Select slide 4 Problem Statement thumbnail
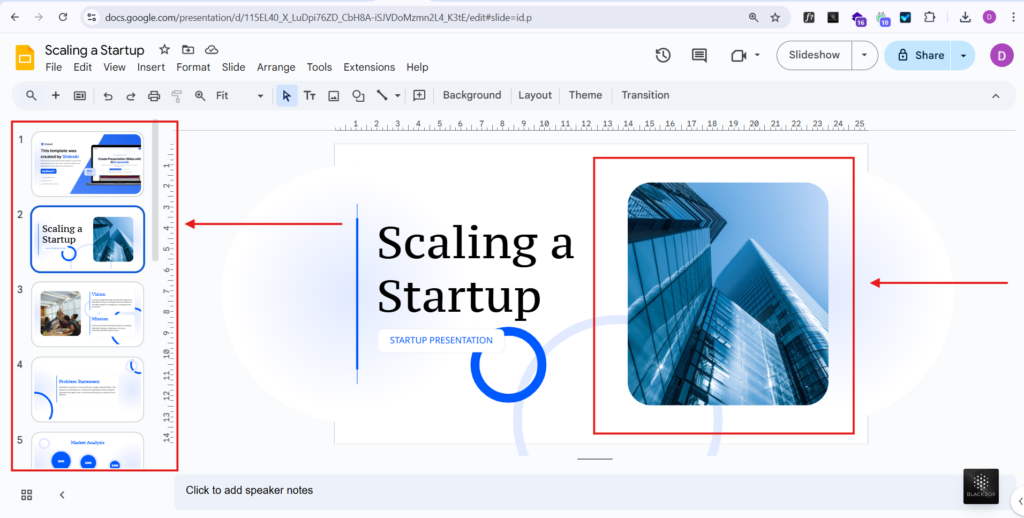 click(88, 389)
